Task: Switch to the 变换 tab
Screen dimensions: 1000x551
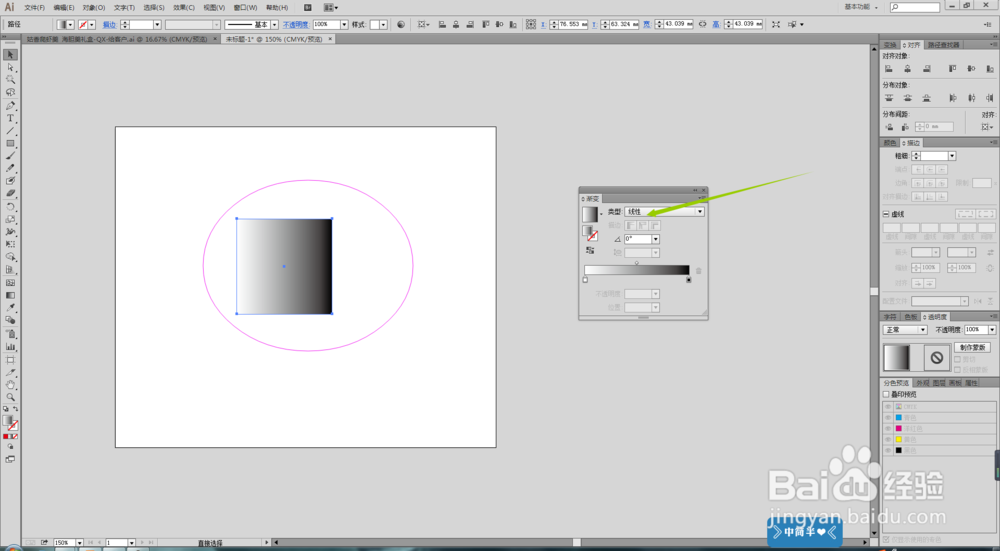Action: (890, 45)
